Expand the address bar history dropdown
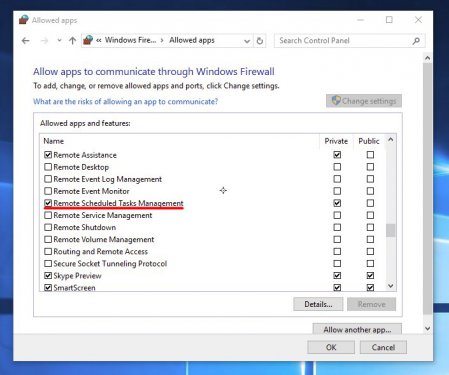This screenshot has height=375, width=449. pyautogui.click(x=247, y=41)
